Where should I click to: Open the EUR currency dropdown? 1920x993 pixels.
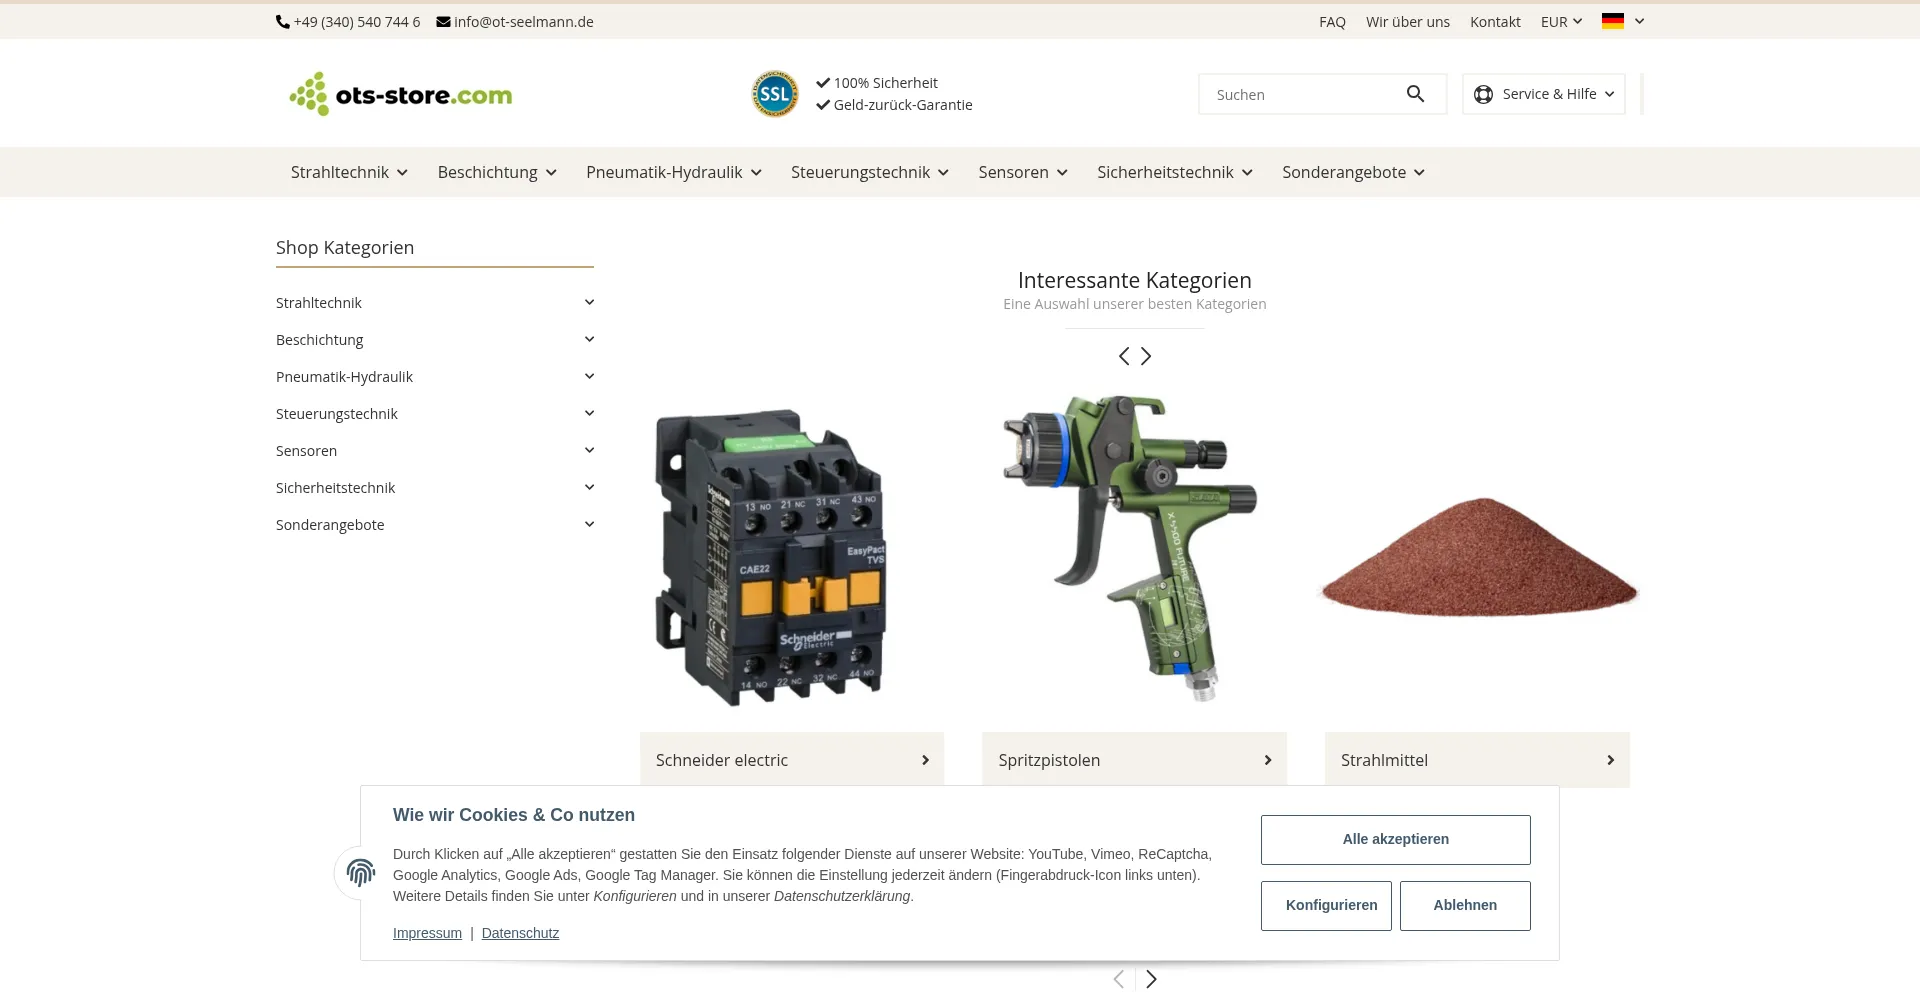pos(1561,22)
